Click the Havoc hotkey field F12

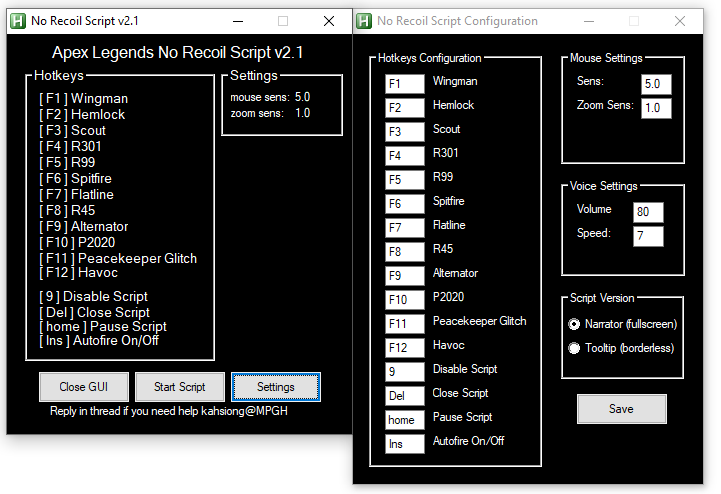405,348
